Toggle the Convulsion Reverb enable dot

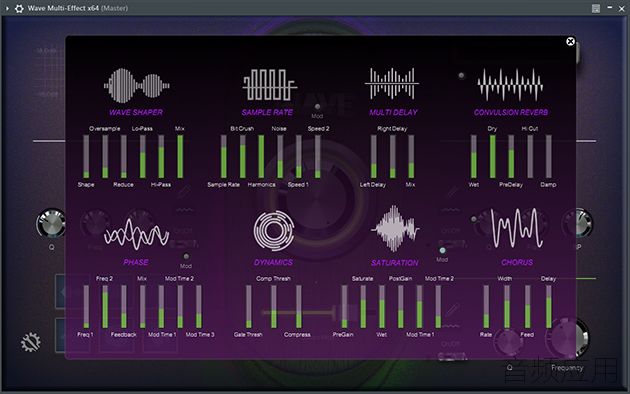[x=461, y=75]
